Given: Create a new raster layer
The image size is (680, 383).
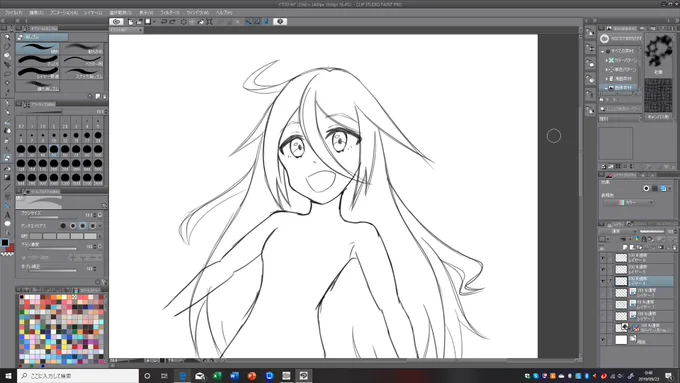Looking at the screenshot, I should click(624, 247).
